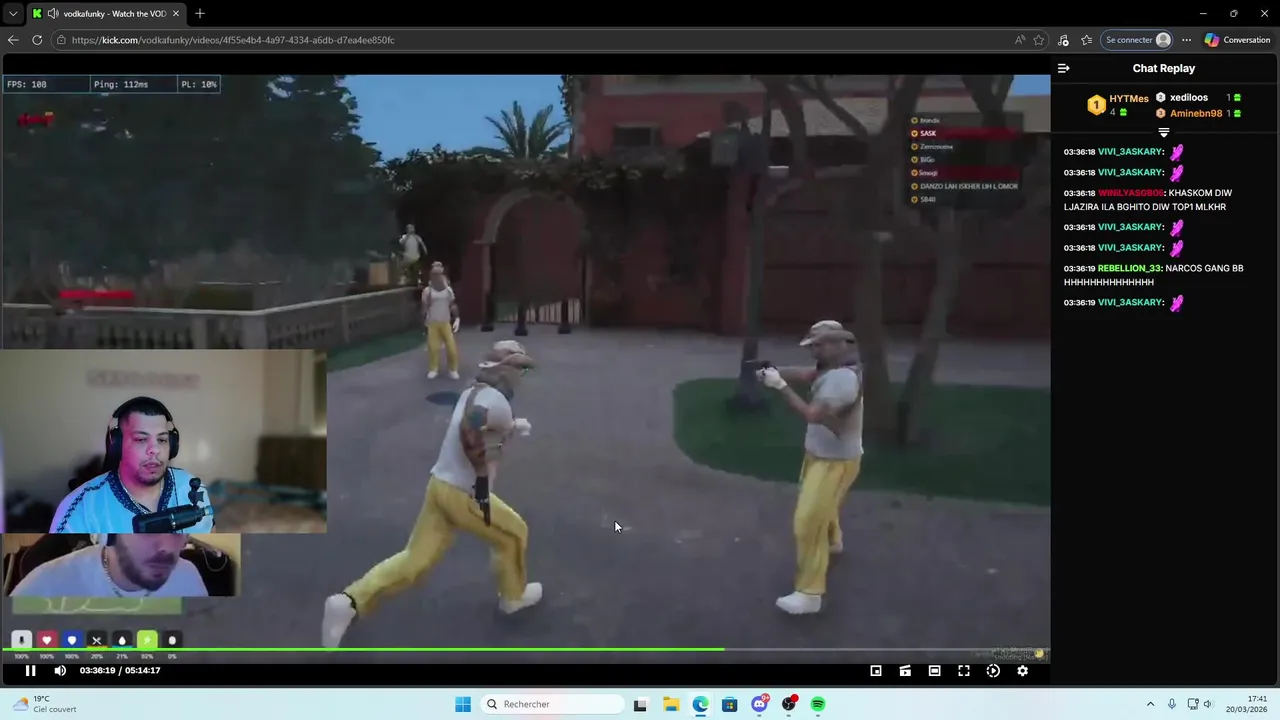Open Microsoft Edge from taskbar
The width and height of the screenshot is (1280, 720).
coord(700,704)
